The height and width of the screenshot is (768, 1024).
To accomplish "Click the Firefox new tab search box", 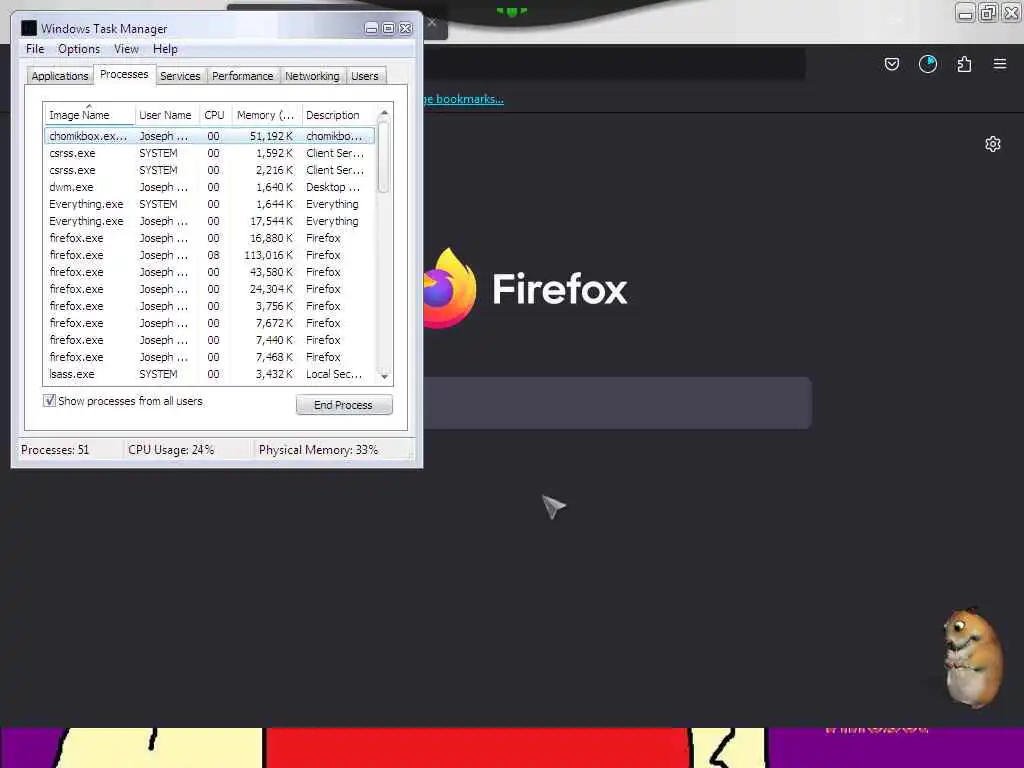I will tap(617, 403).
